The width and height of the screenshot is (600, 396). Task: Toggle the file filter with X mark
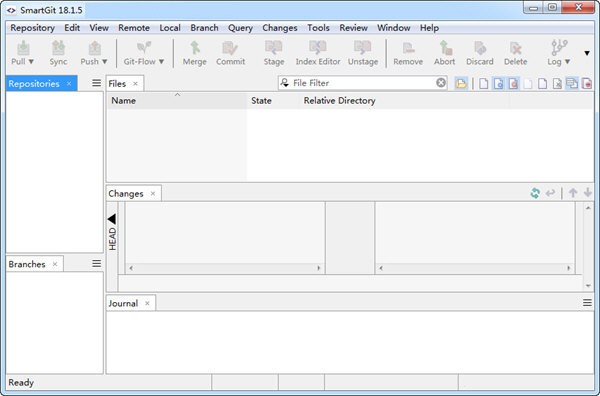pos(557,83)
